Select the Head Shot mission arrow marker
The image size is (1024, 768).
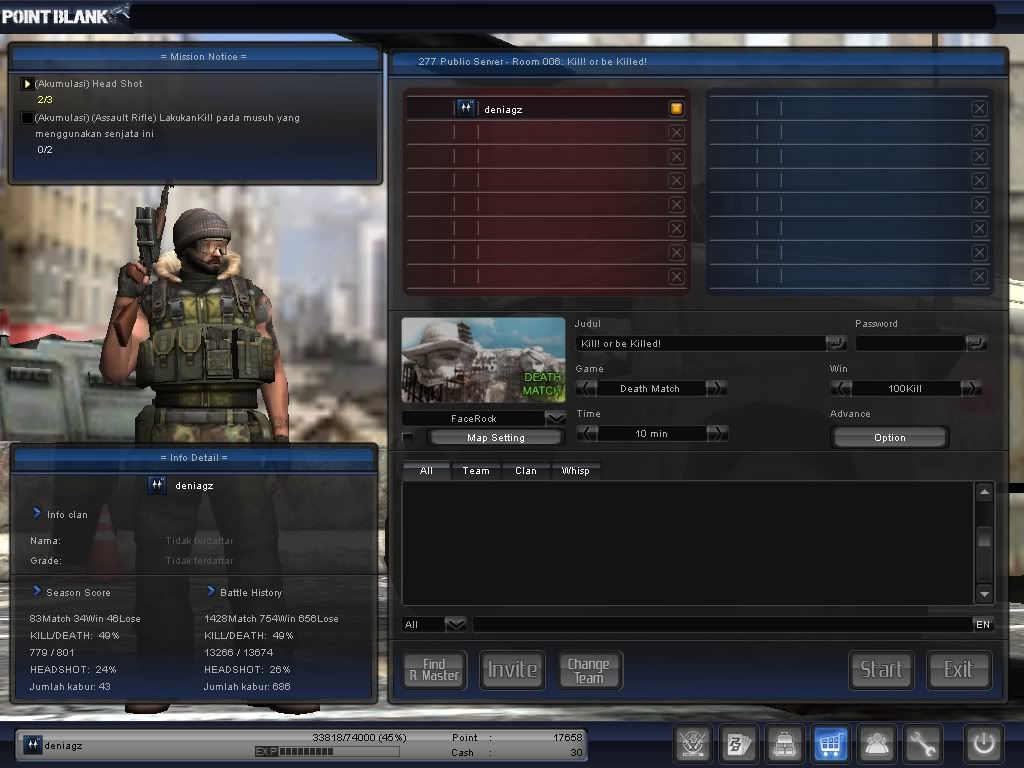[x=27, y=84]
